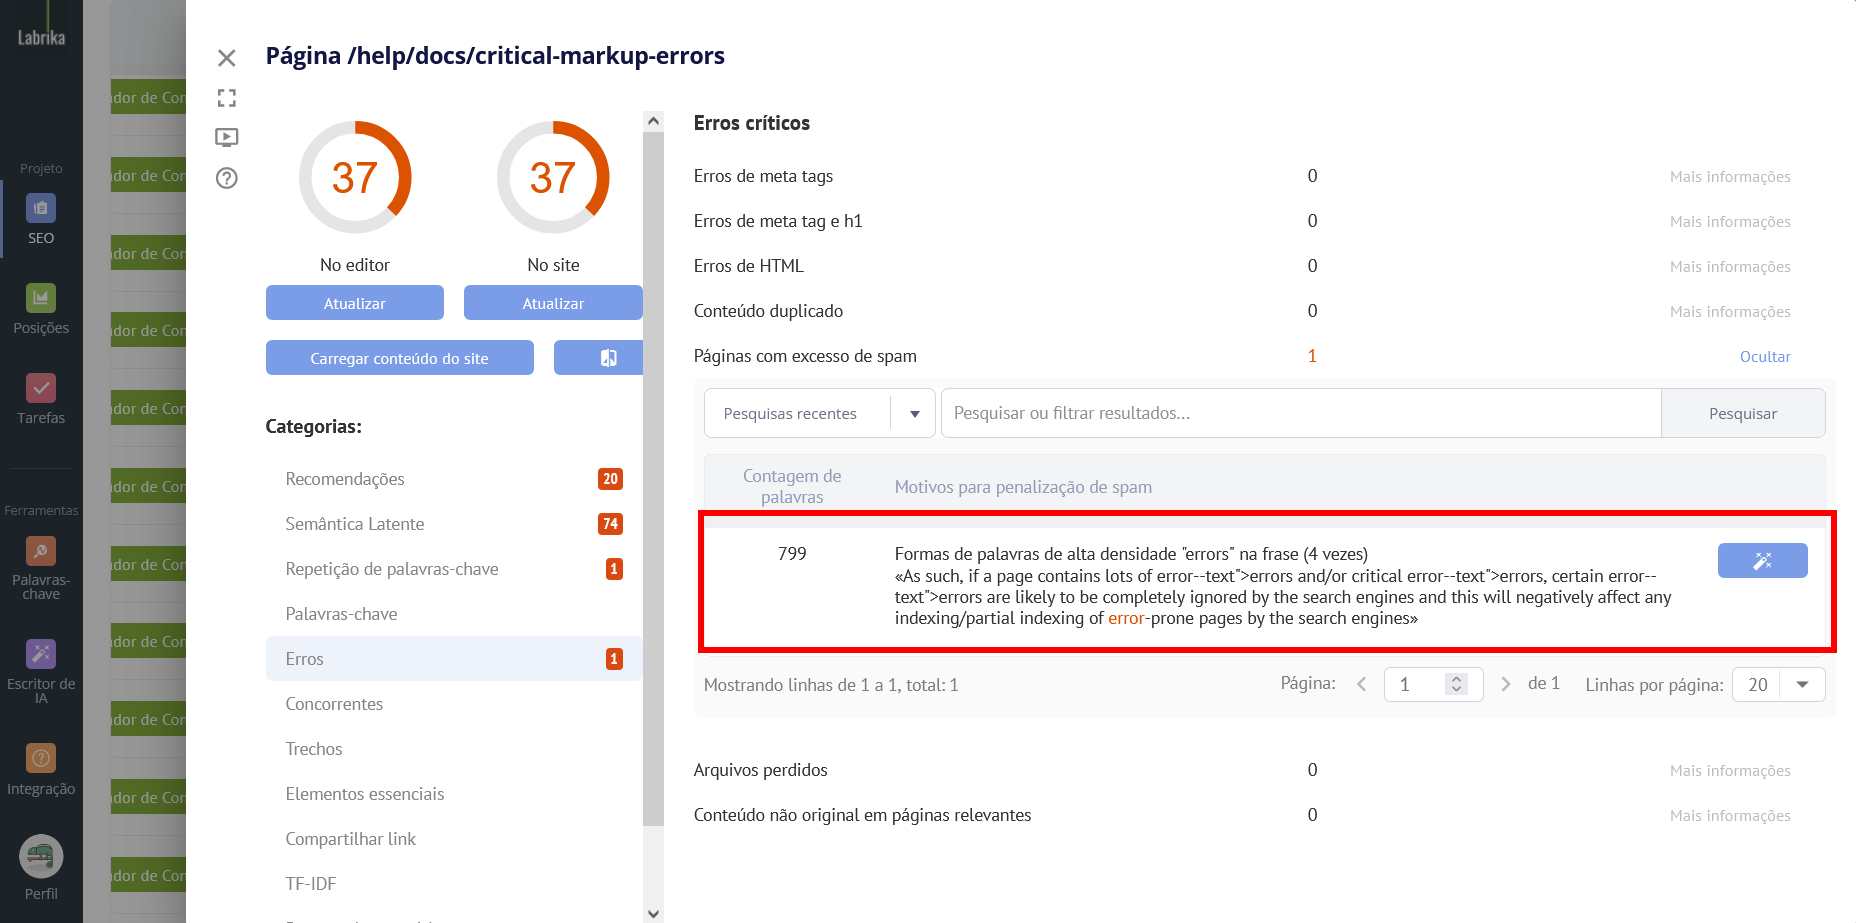
Task: Launch the Escritor de IA tool
Action: [x=41, y=668]
